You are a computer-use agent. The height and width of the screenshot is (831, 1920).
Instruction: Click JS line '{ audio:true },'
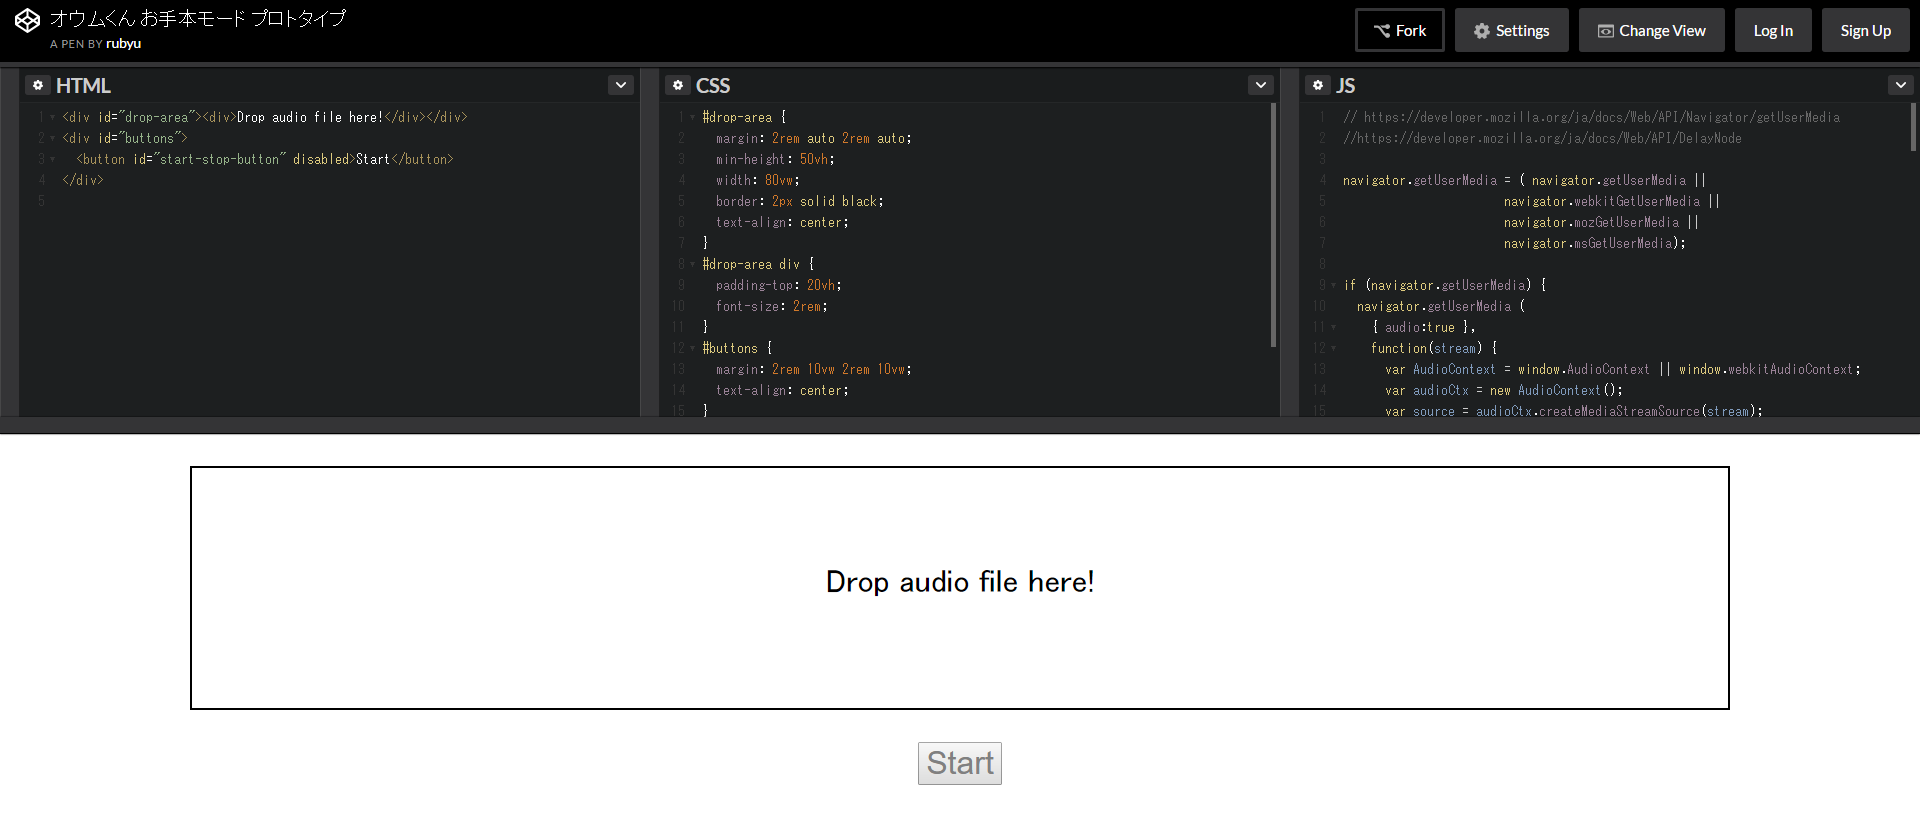click(1423, 327)
